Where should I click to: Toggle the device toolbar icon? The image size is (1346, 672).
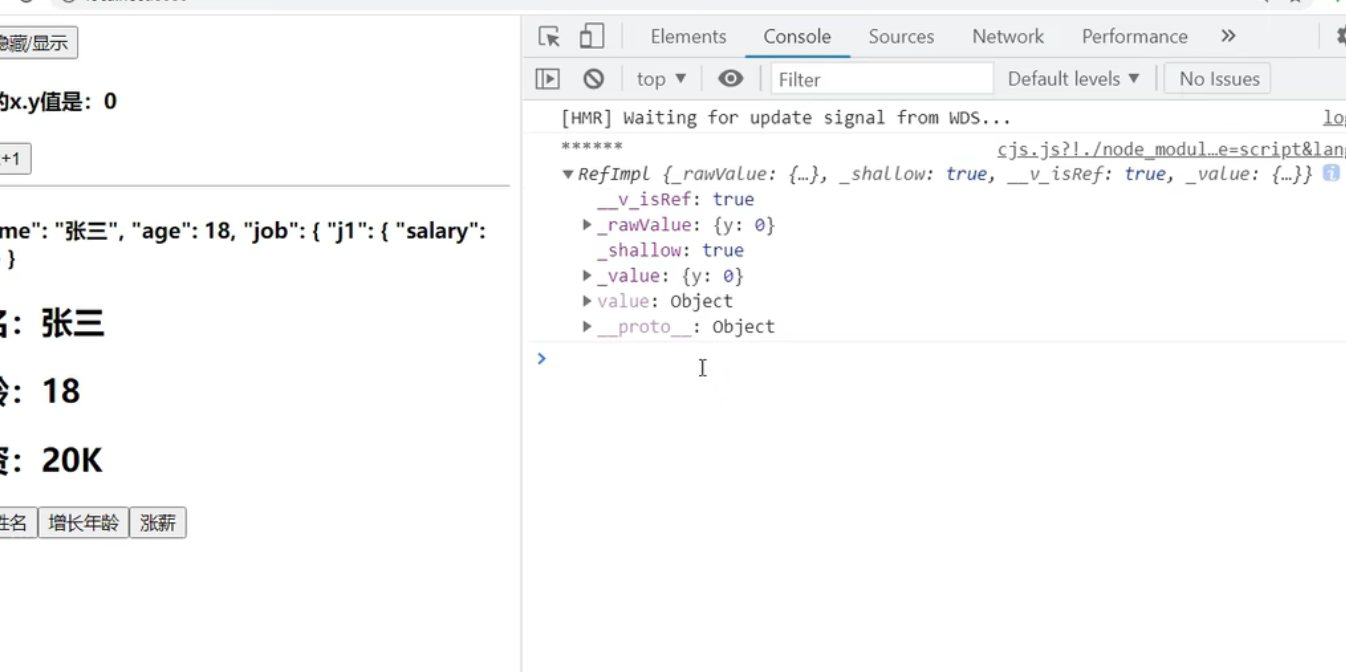pos(592,37)
